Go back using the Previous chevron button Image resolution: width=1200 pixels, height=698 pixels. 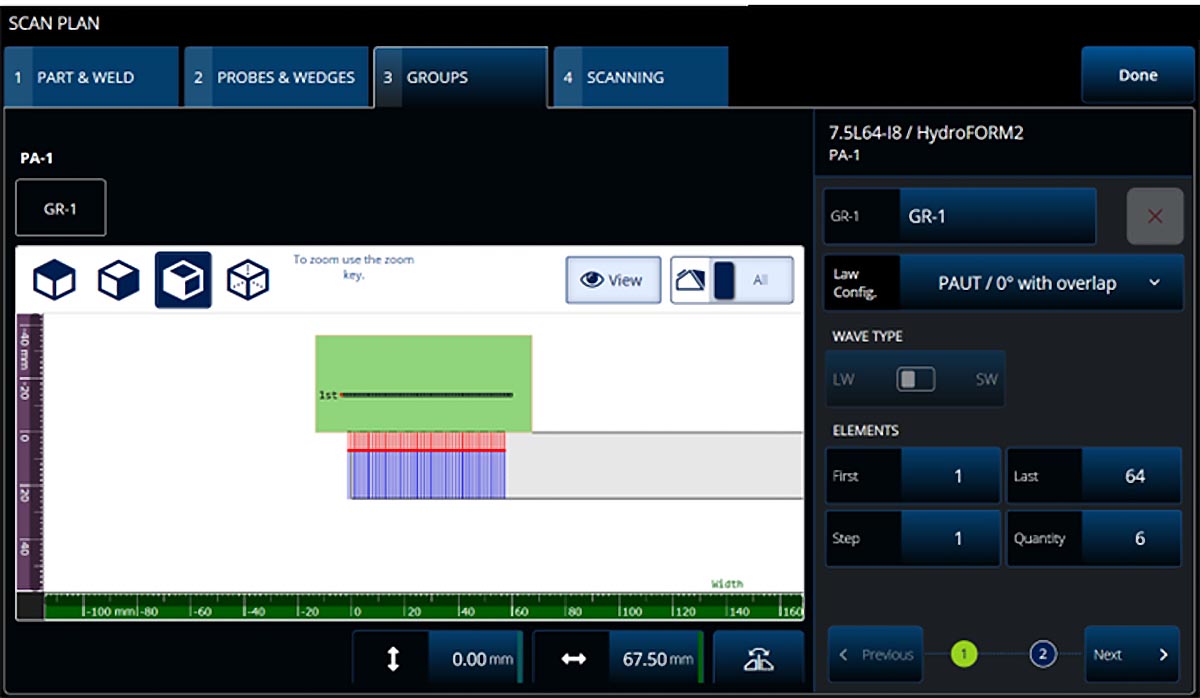(875, 655)
